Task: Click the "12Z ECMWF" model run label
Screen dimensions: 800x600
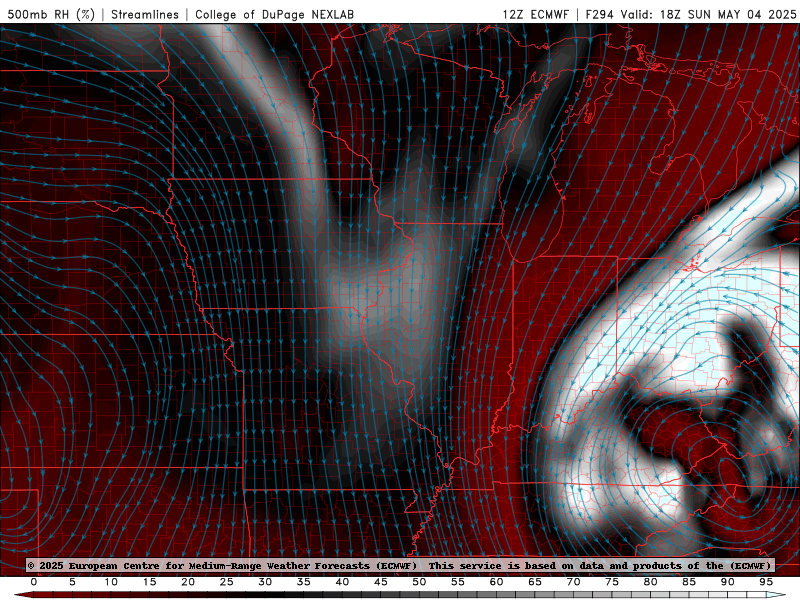Action: [x=535, y=15]
